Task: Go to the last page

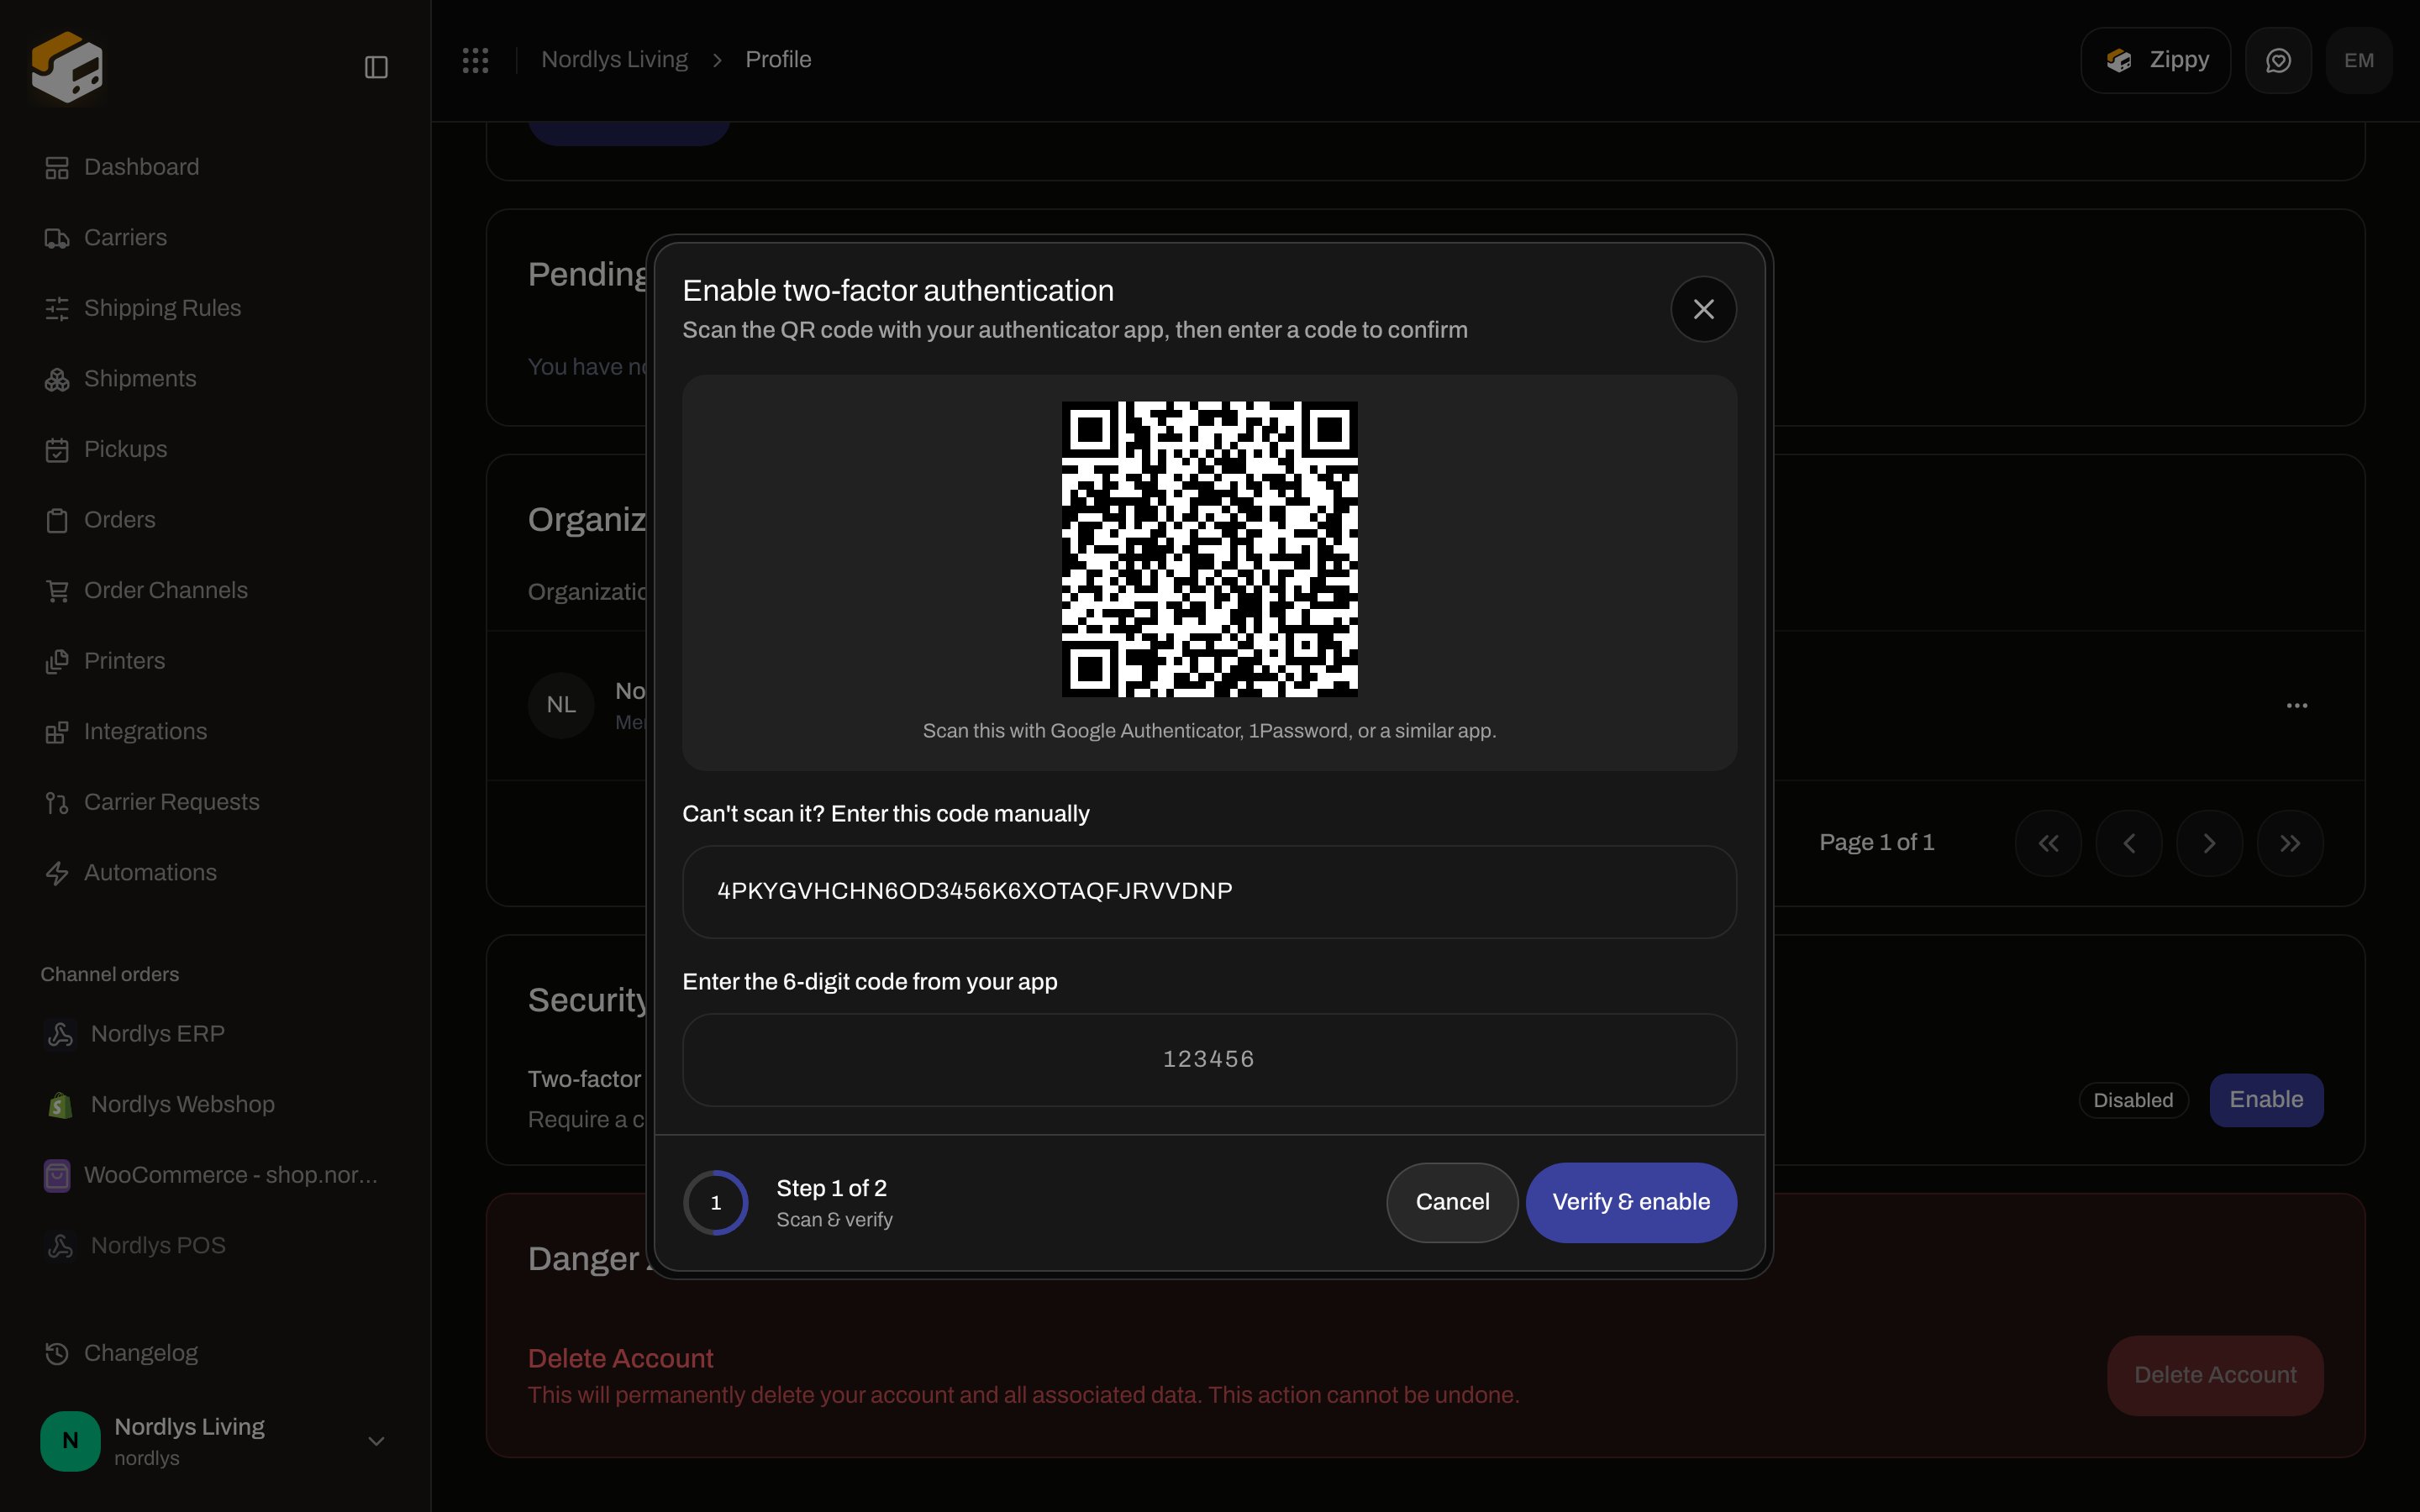Action: click(2290, 843)
